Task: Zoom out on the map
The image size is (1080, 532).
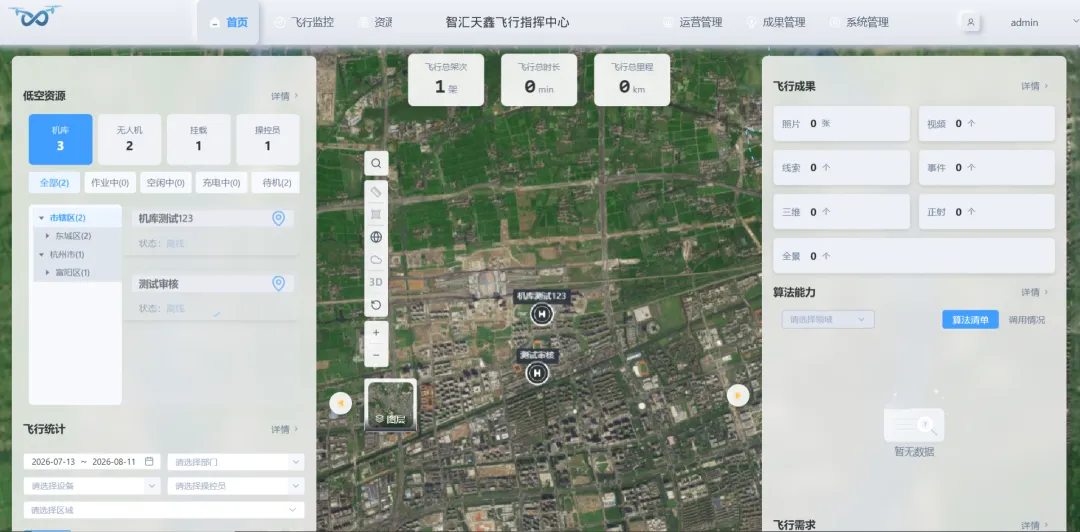Action: click(x=376, y=355)
